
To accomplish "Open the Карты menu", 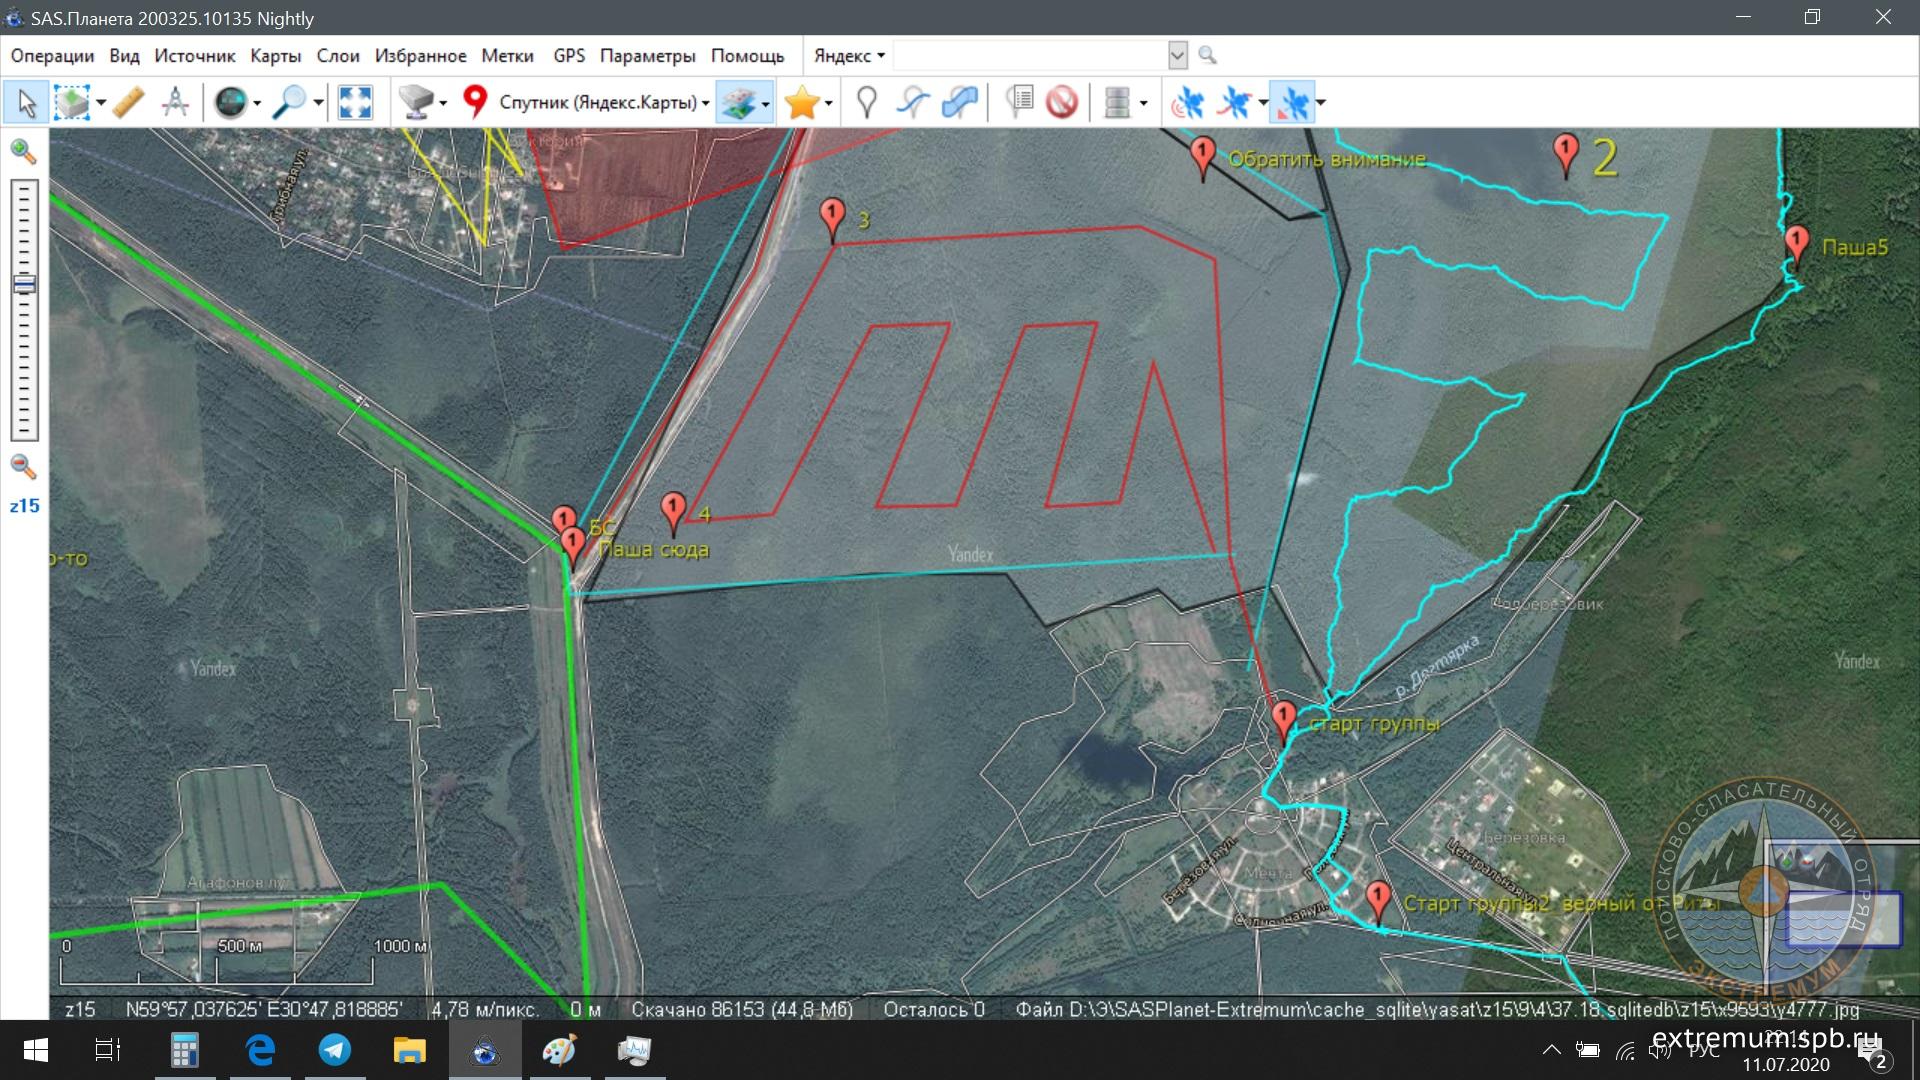I will coord(275,56).
